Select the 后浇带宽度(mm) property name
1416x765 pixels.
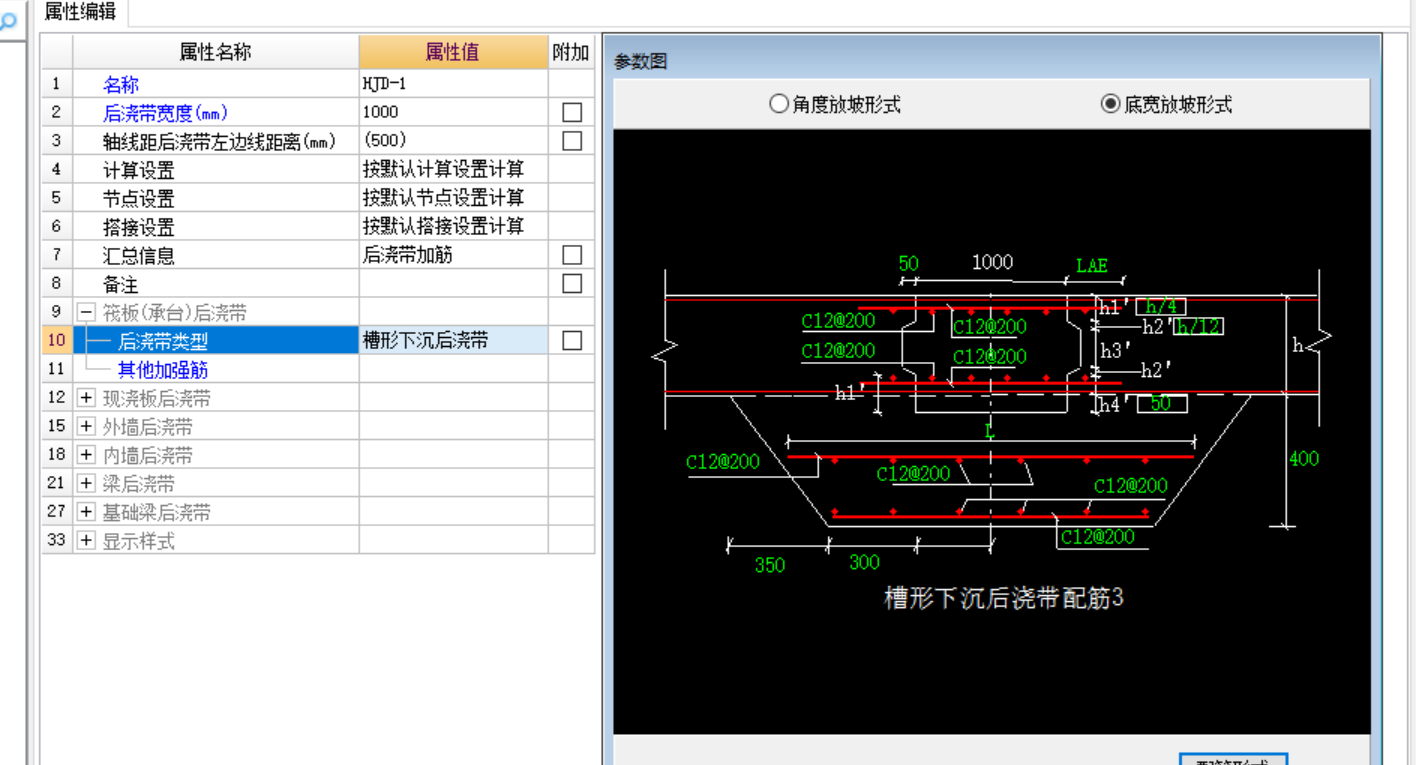point(216,112)
